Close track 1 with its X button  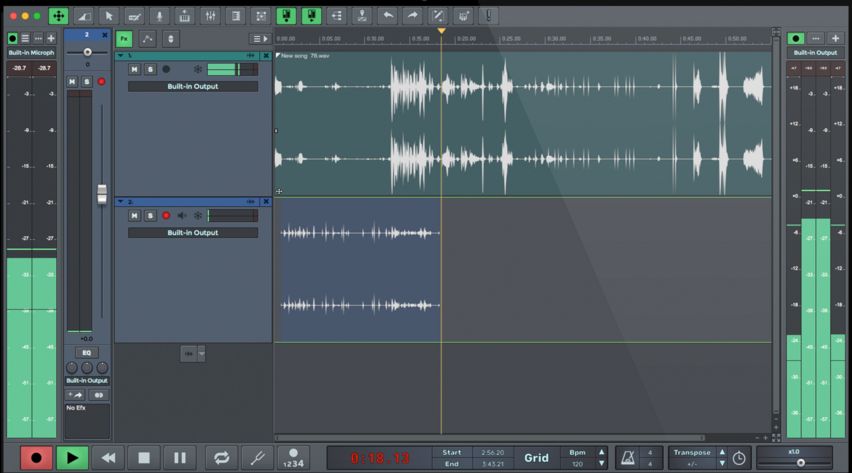(x=266, y=55)
